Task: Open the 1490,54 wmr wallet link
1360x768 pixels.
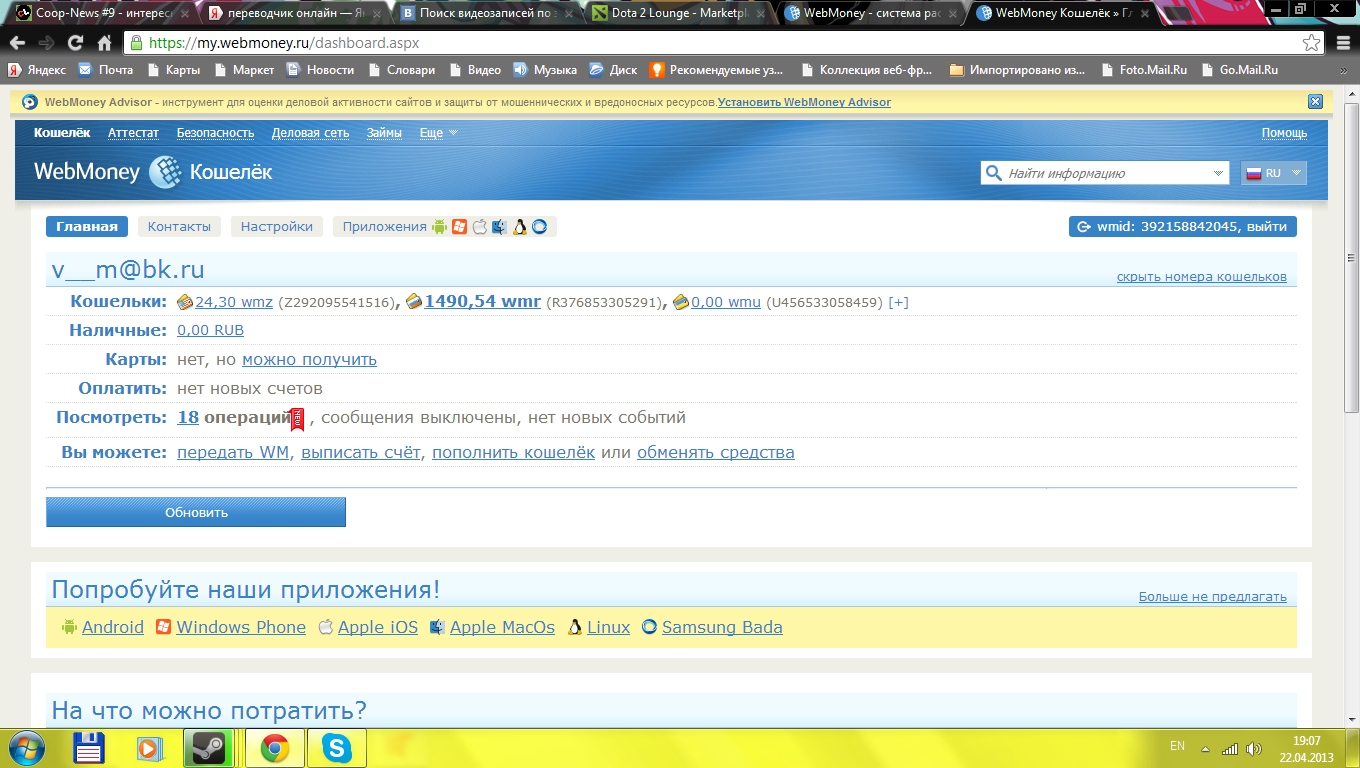Action: click(x=482, y=301)
